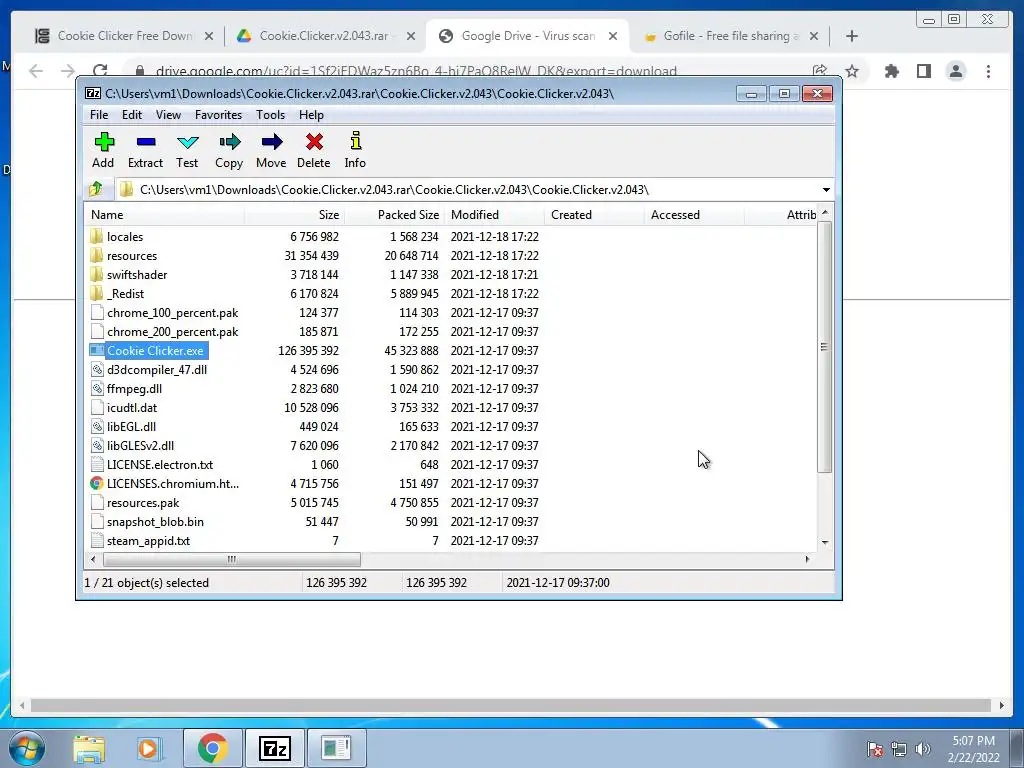
Task: Select the resources folder name
Action: [x=132, y=255]
